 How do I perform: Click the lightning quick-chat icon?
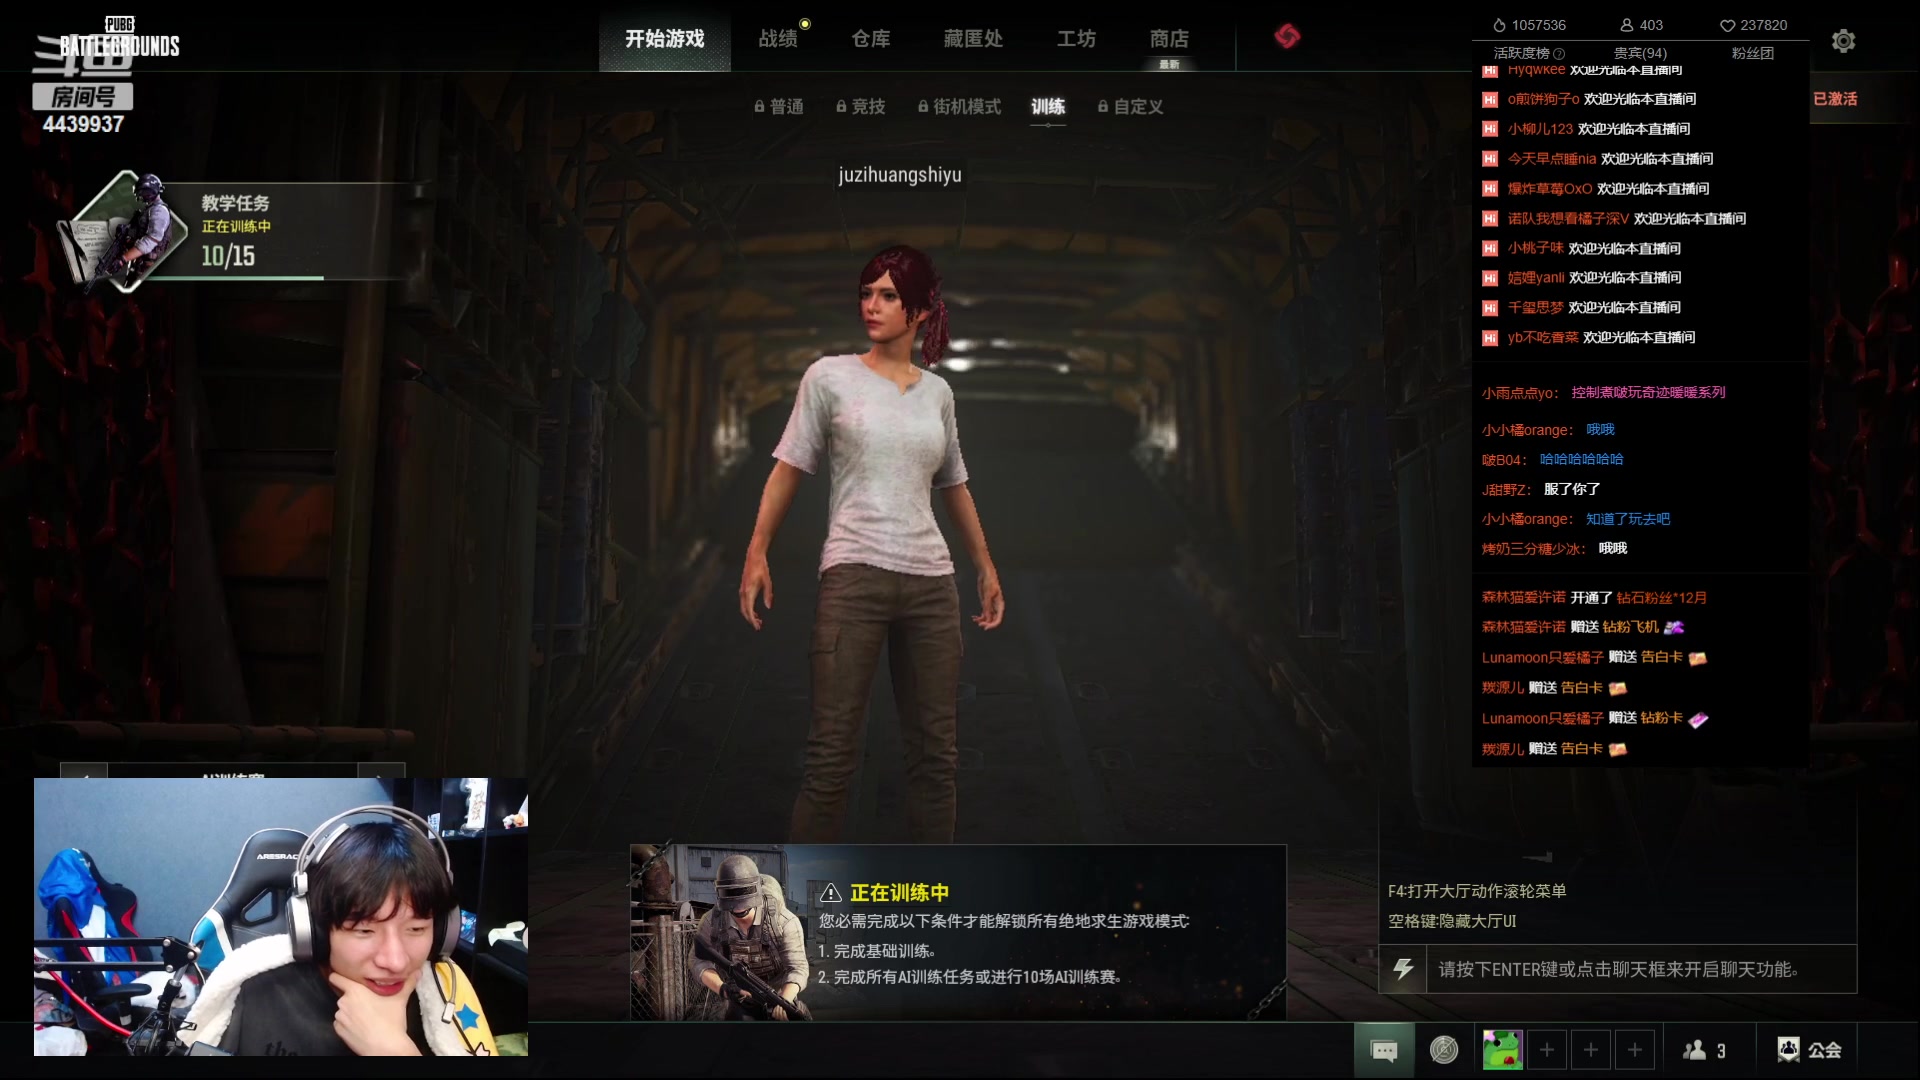(x=1403, y=969)
